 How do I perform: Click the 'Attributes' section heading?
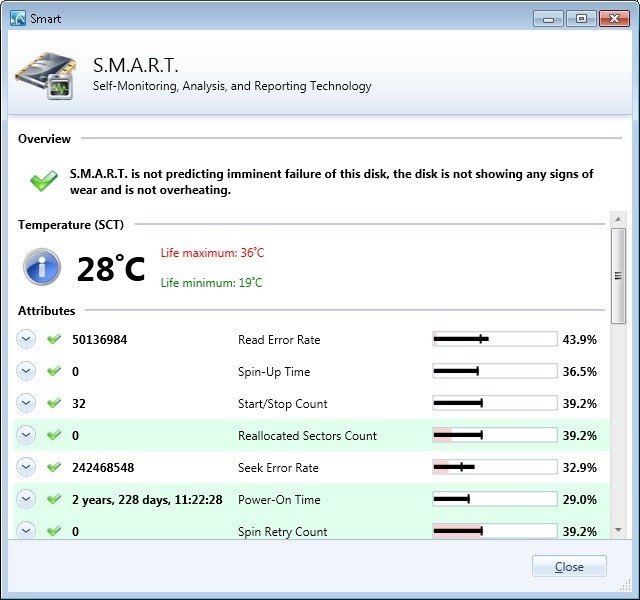(x=47, y=311)
